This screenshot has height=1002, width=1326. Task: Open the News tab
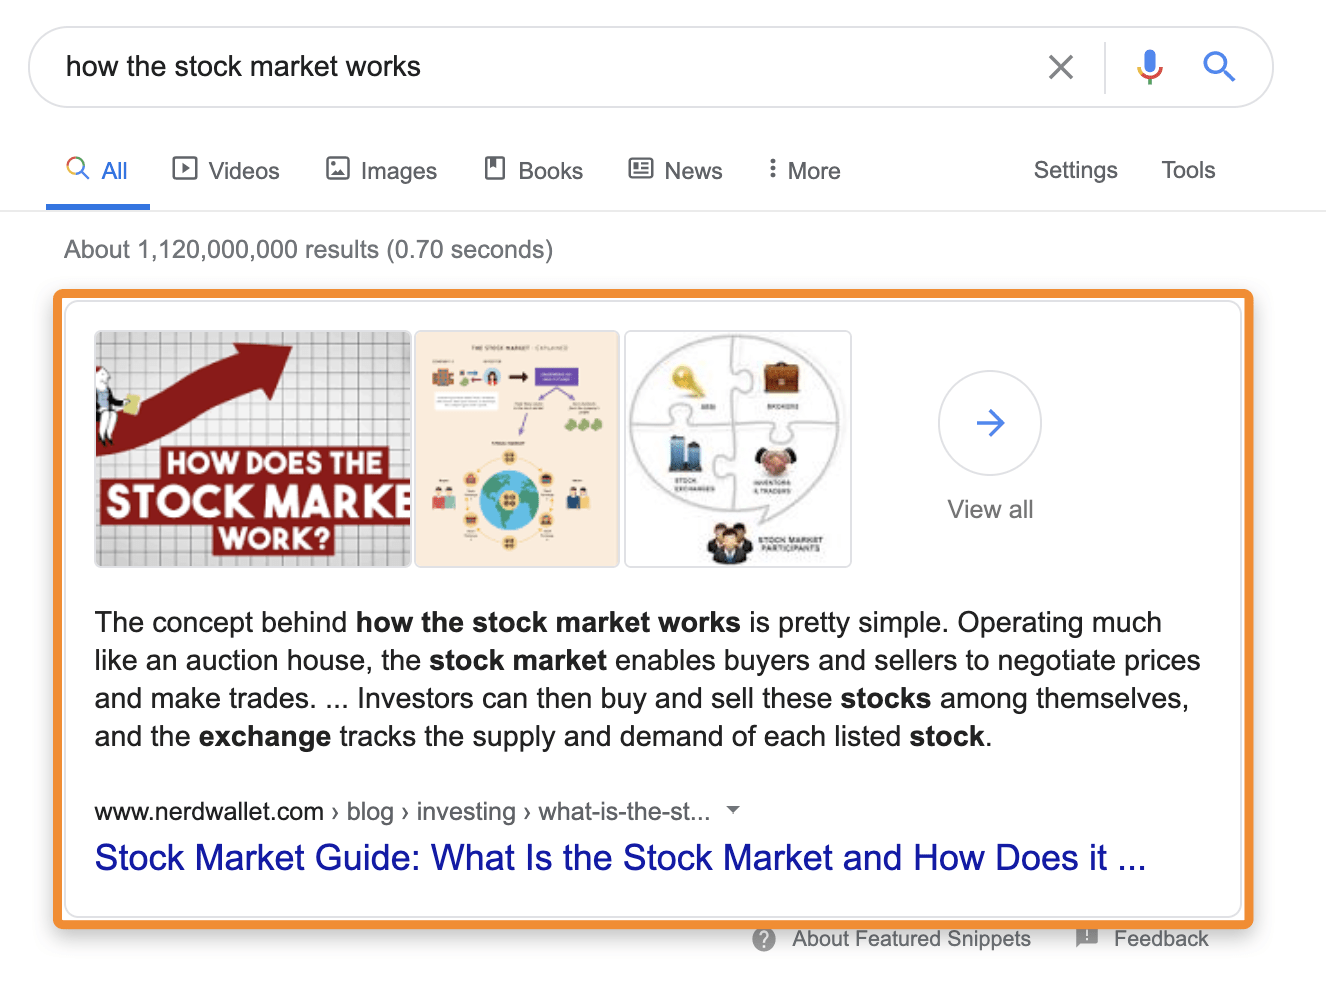click(x=675, y=170)
